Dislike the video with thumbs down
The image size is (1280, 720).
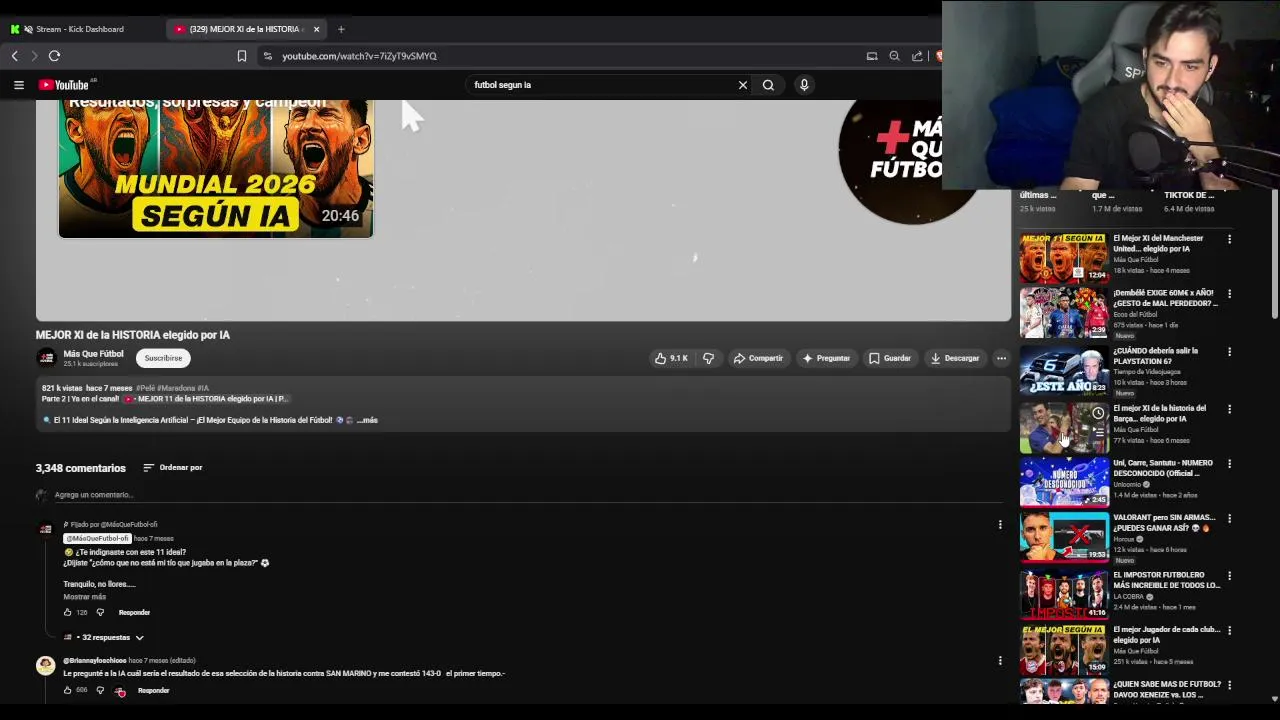(x=708, y=358)
